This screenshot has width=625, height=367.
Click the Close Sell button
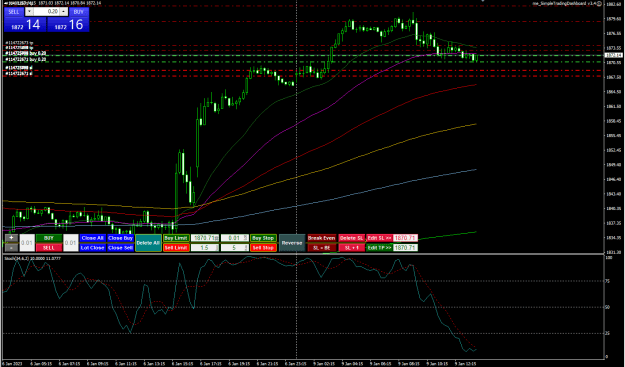click(120, 247)
